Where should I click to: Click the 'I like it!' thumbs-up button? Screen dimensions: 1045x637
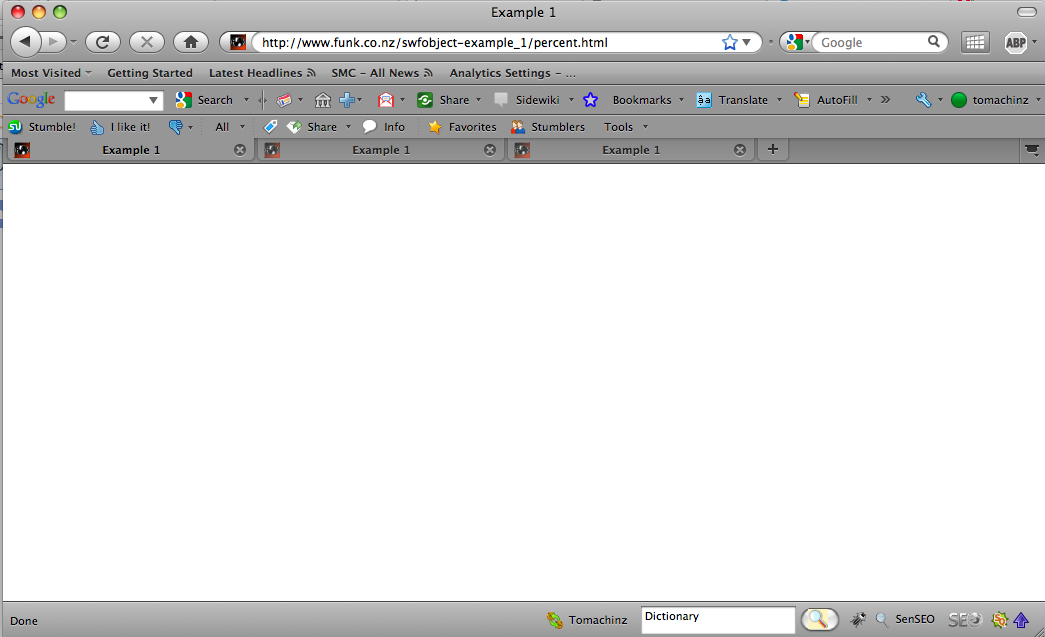click(120, 127)
